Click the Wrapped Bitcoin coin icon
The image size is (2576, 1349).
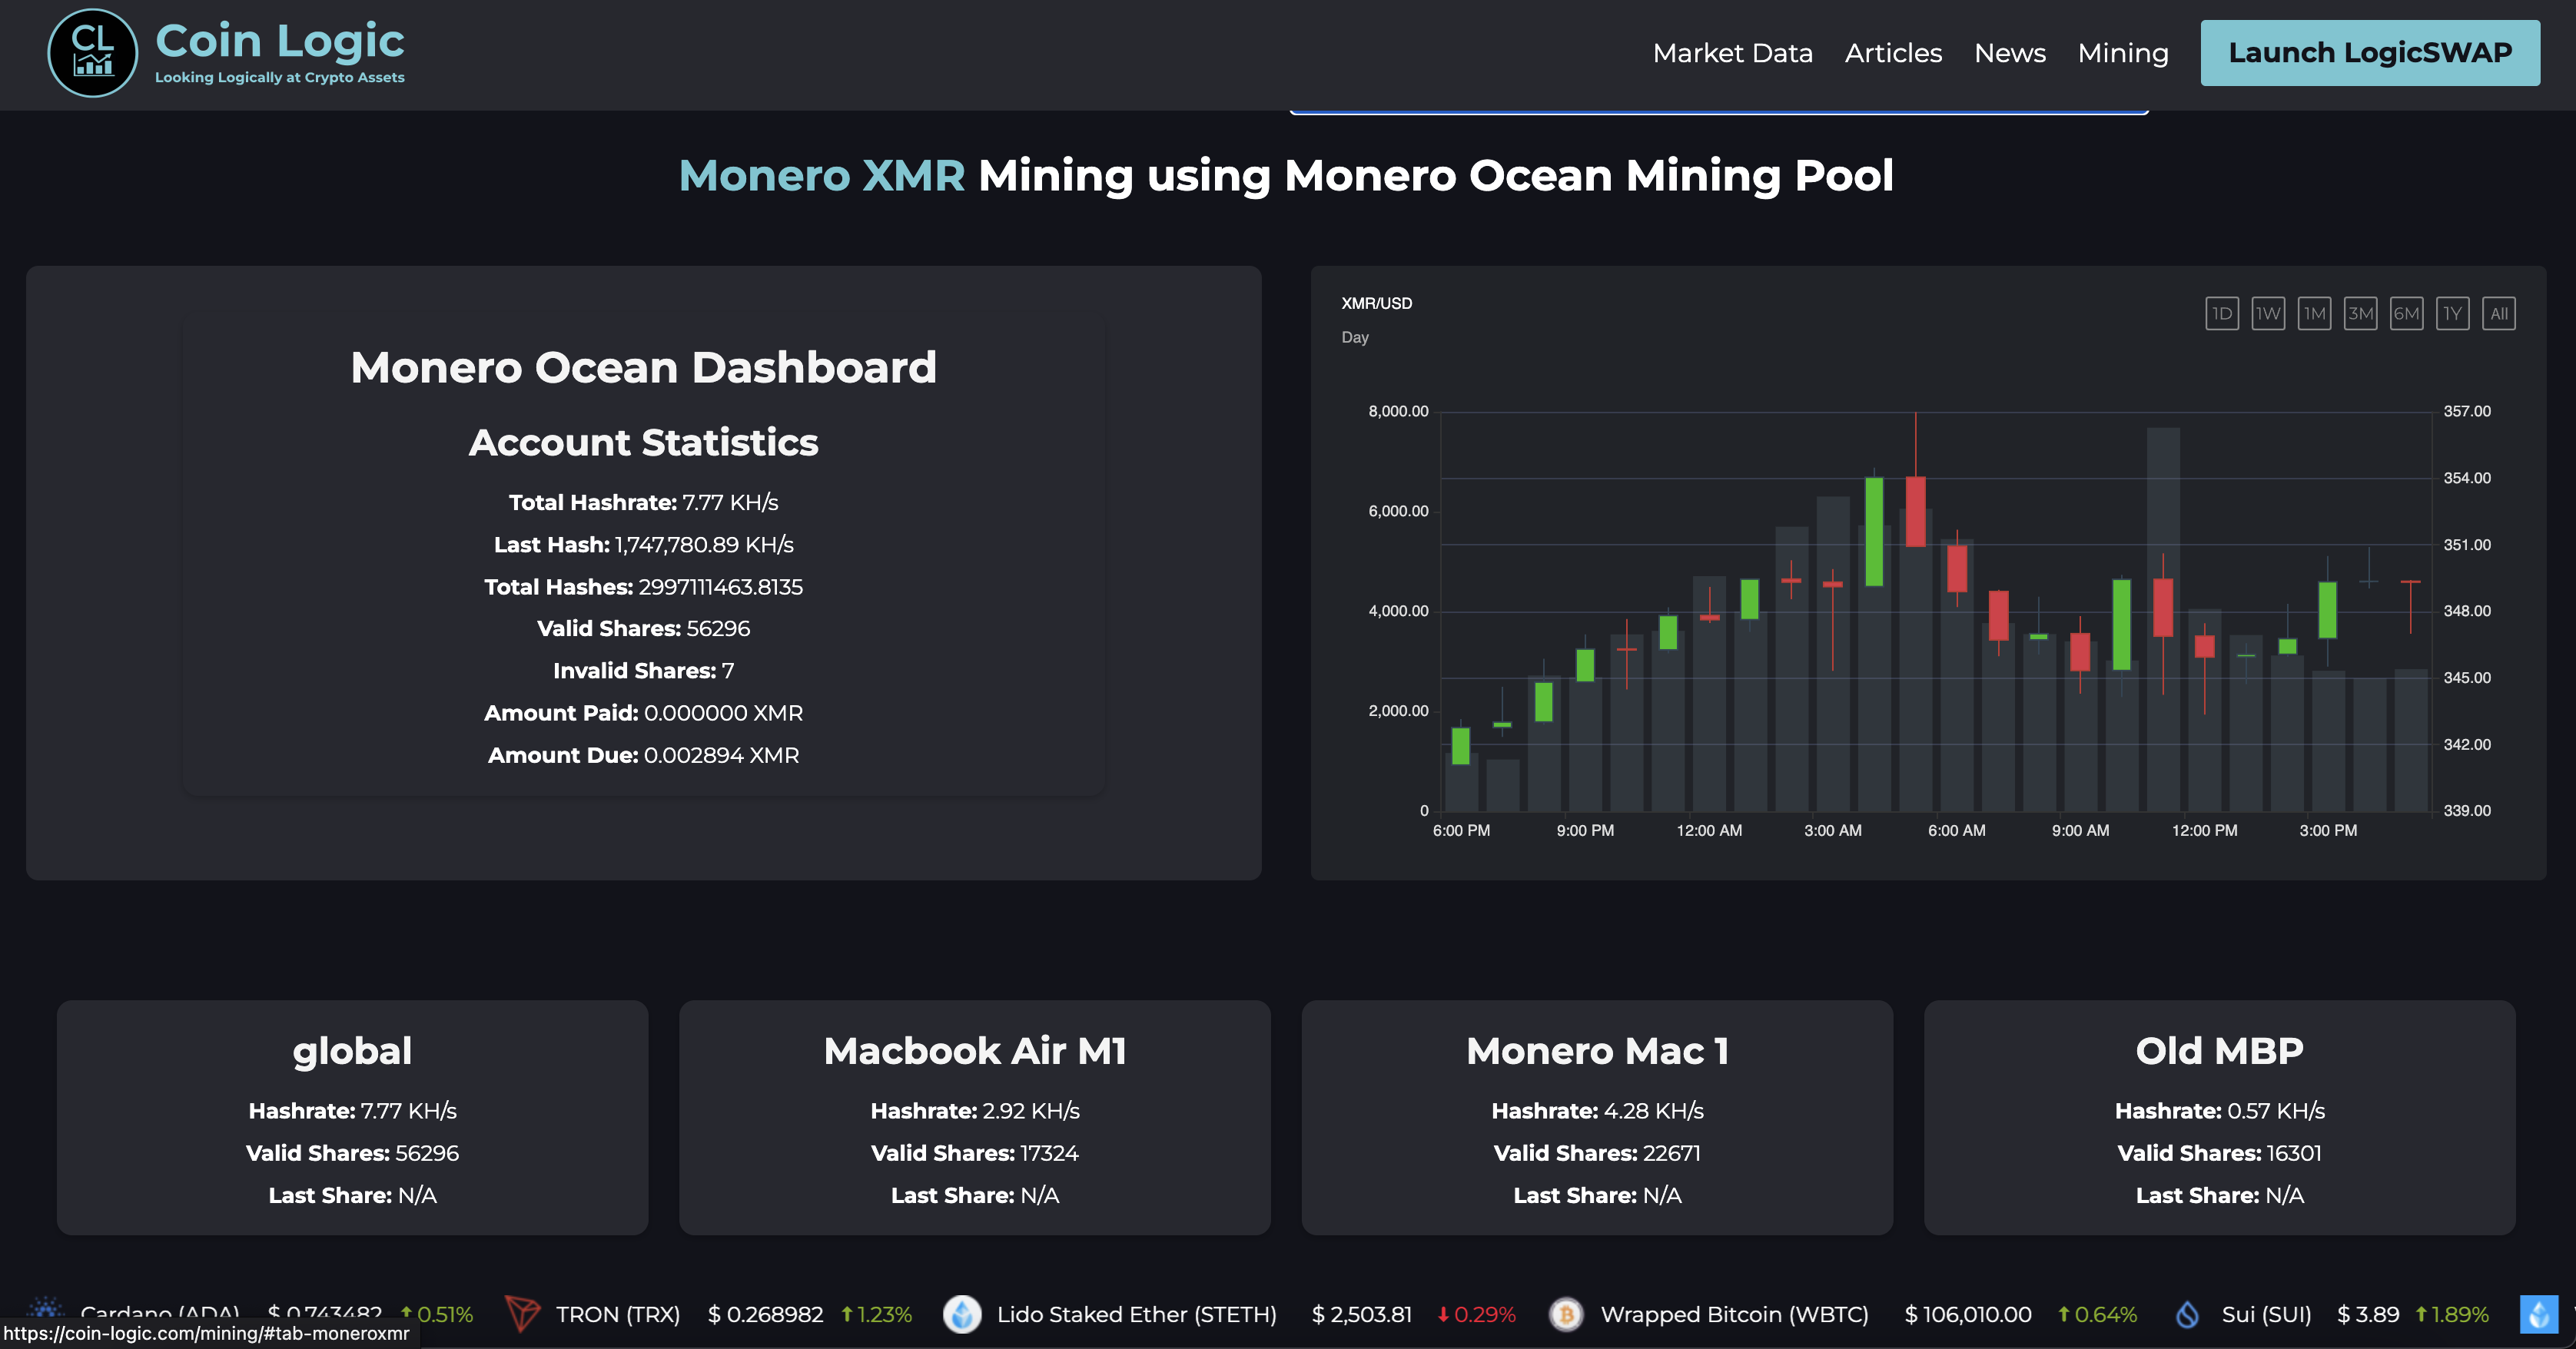[1566, 1314]
